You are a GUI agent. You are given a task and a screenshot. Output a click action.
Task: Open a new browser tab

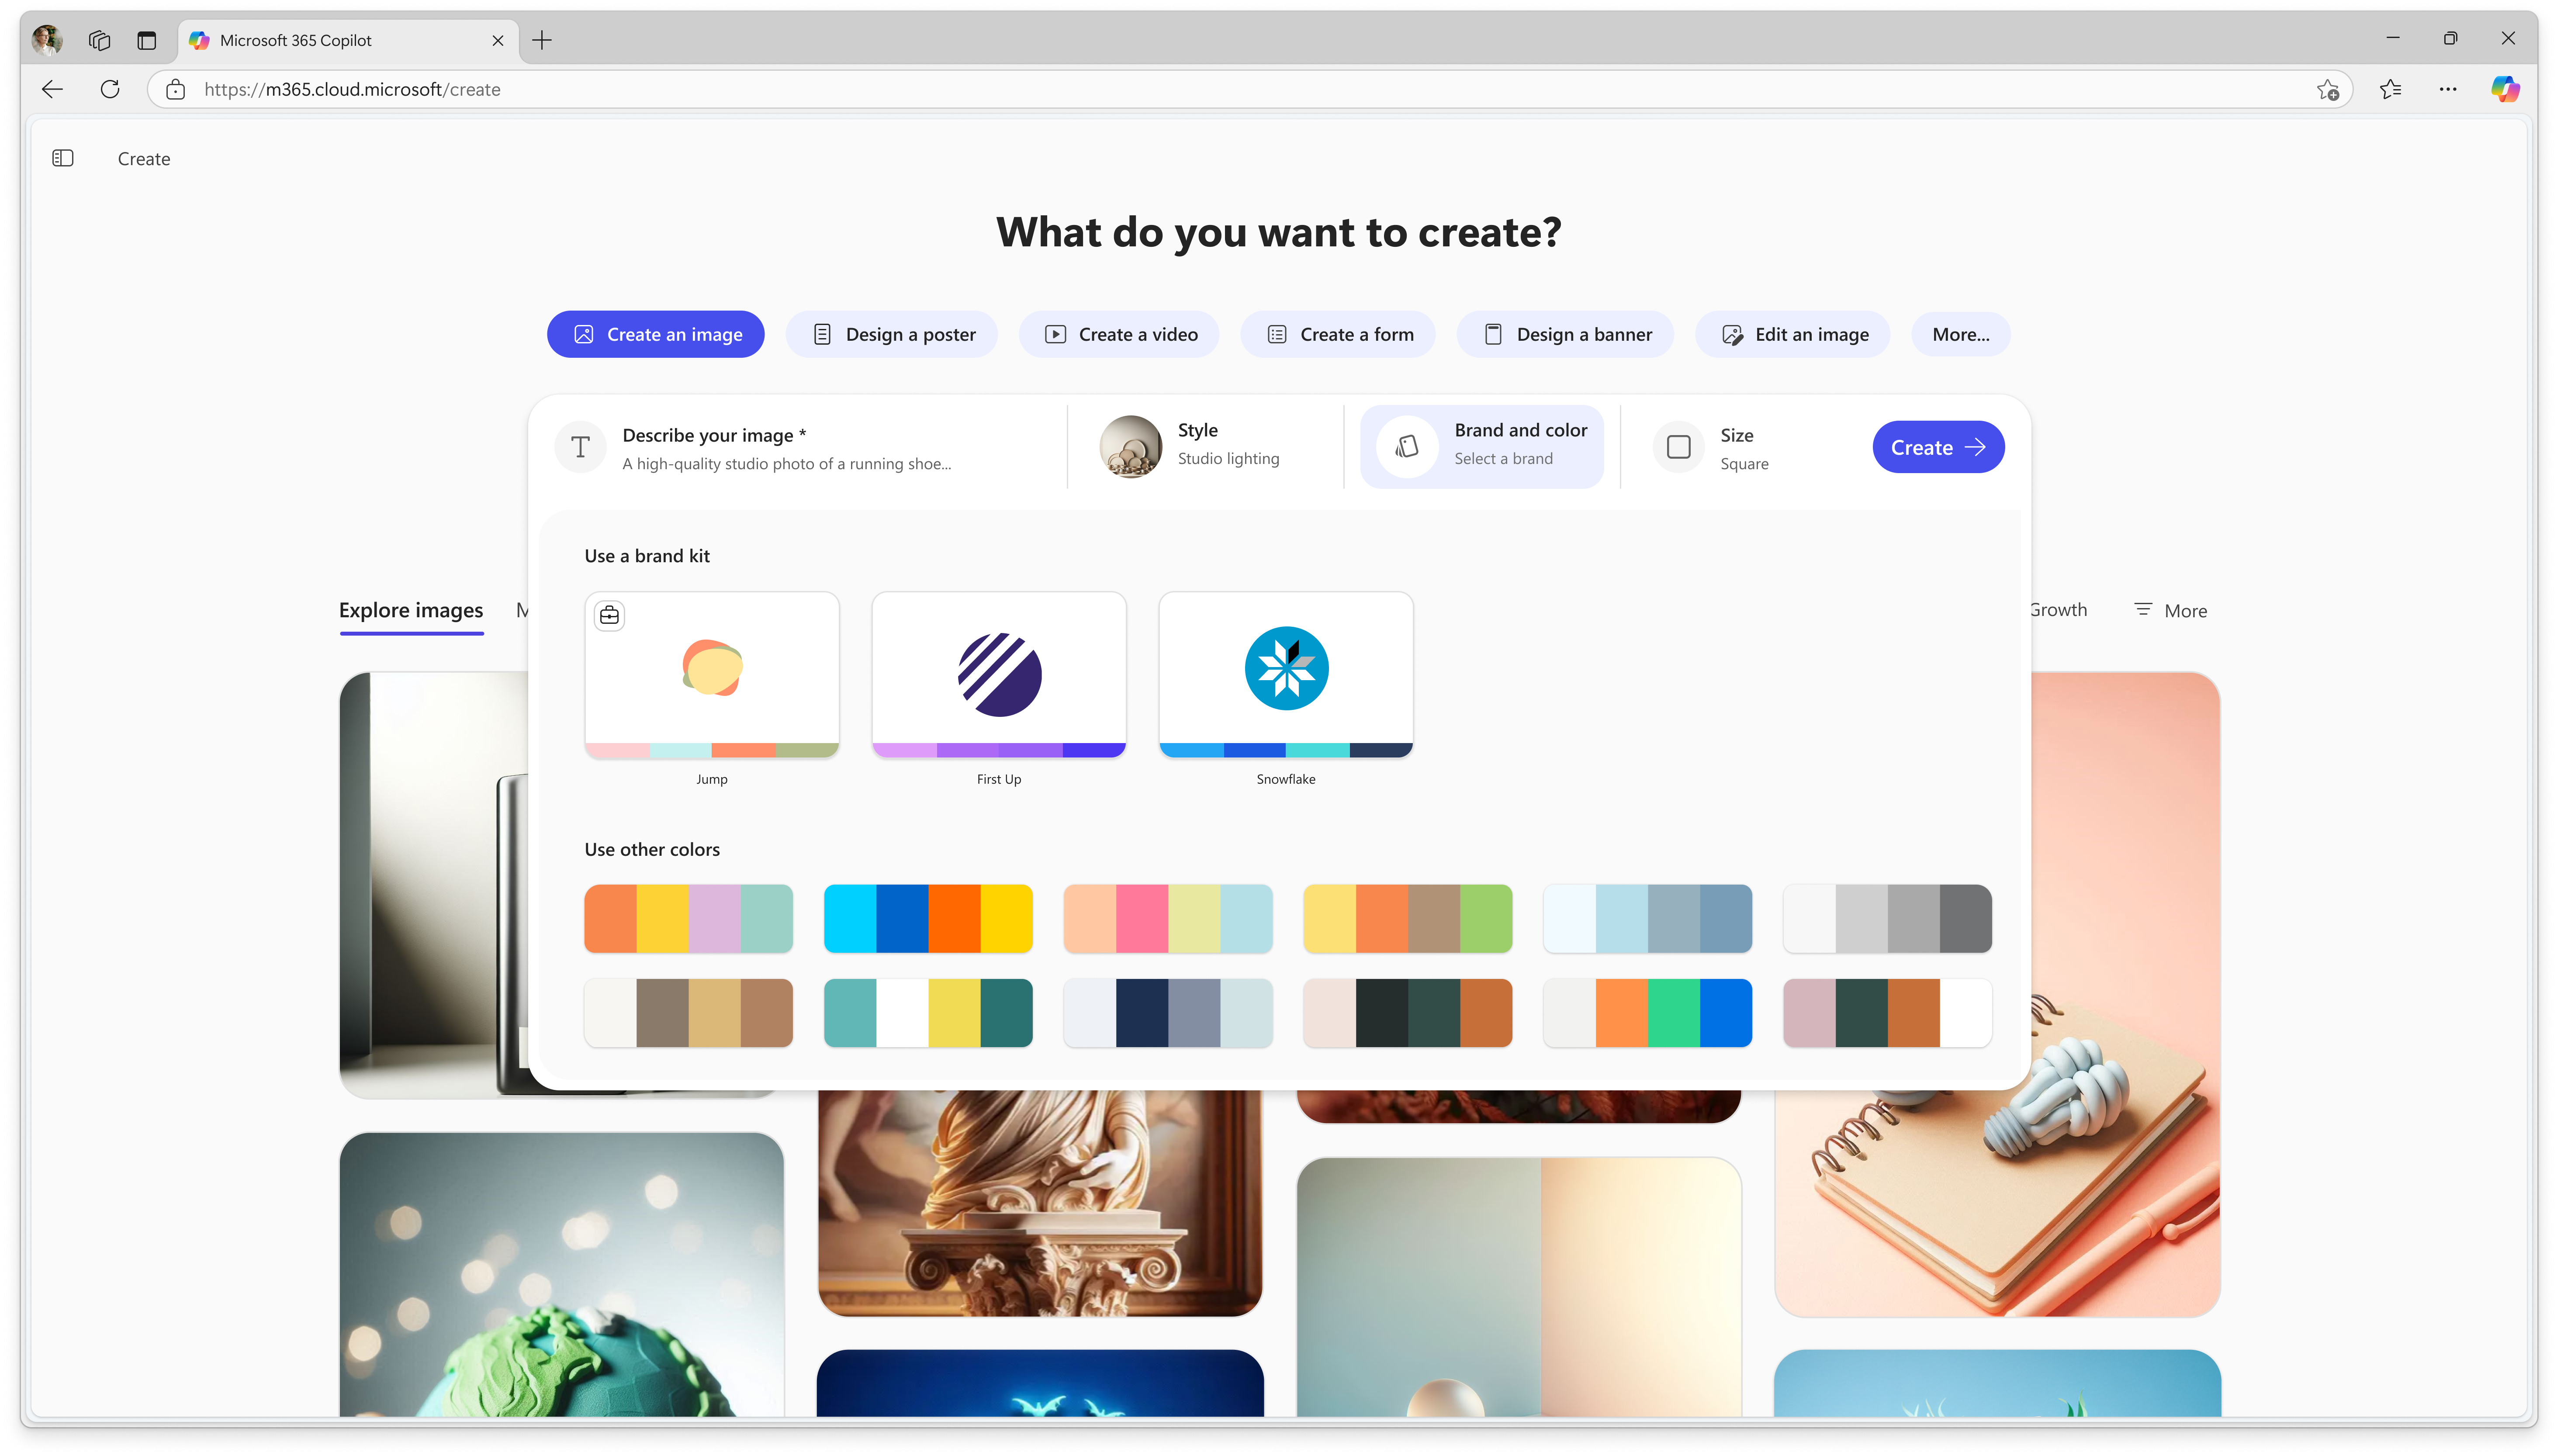[x=542, y=40]
